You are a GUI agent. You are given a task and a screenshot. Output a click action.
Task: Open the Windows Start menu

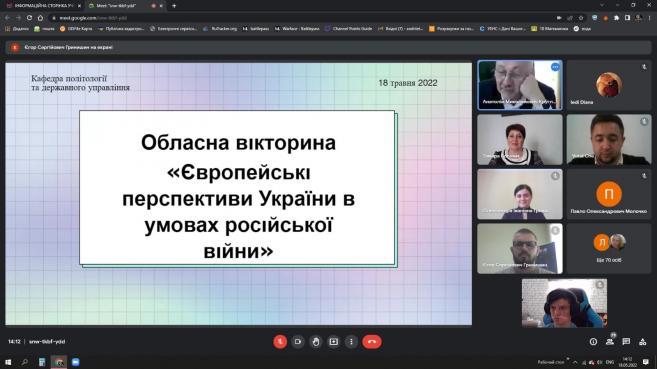point(8,362)
